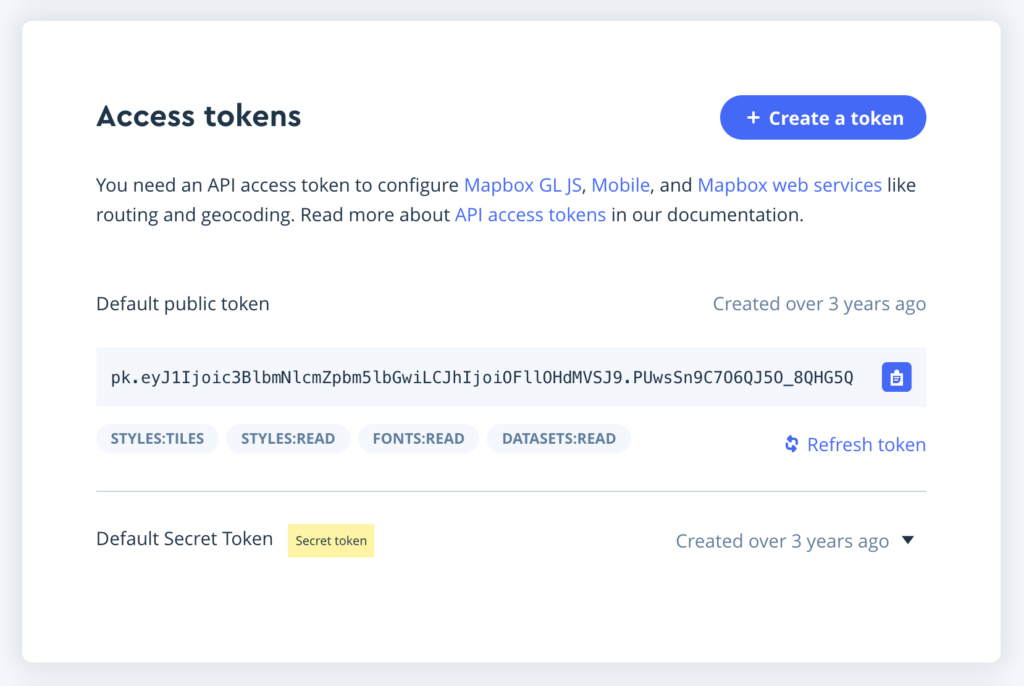1024x686 pixels.
Task: Open the Mapbox GL JS link
Action: 522,186
